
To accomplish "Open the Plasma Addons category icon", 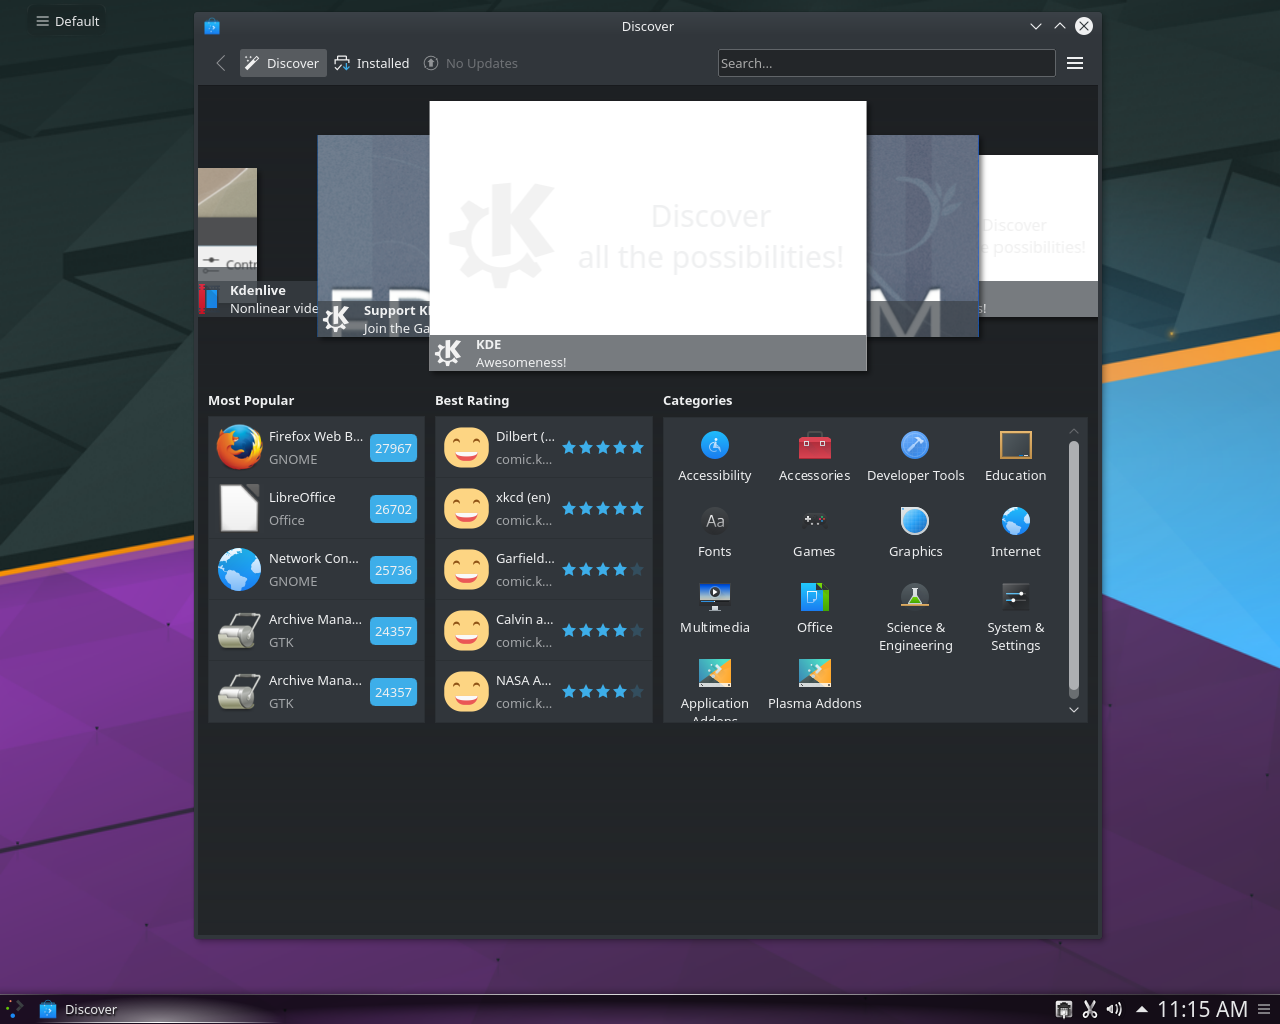I will (814, 673).
